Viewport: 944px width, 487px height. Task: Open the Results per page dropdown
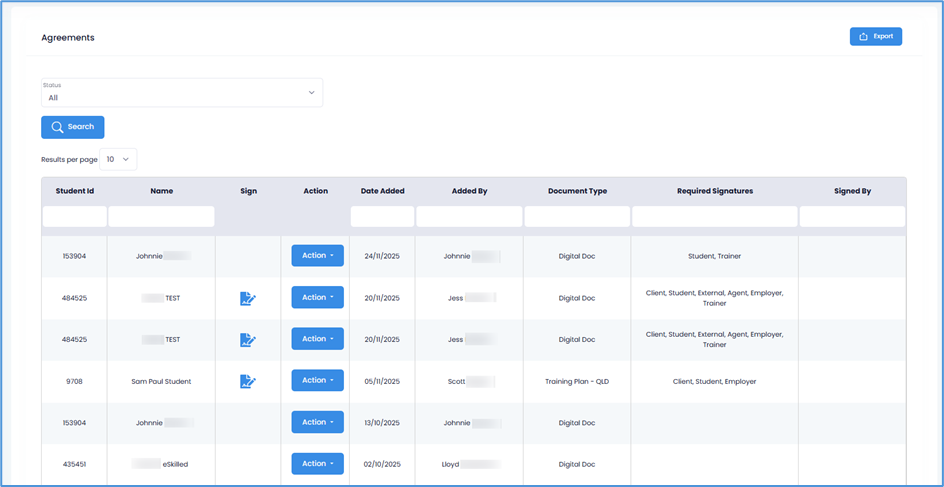[118, 159]
